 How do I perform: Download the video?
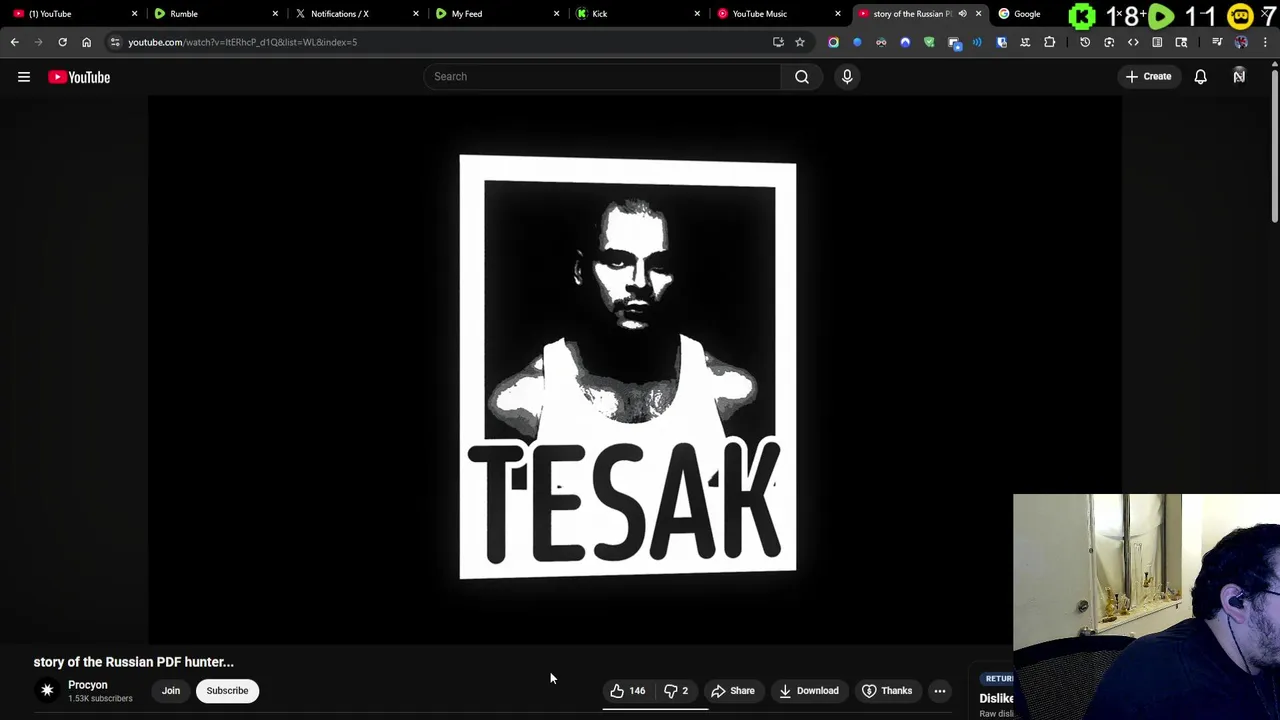(809, 690)
